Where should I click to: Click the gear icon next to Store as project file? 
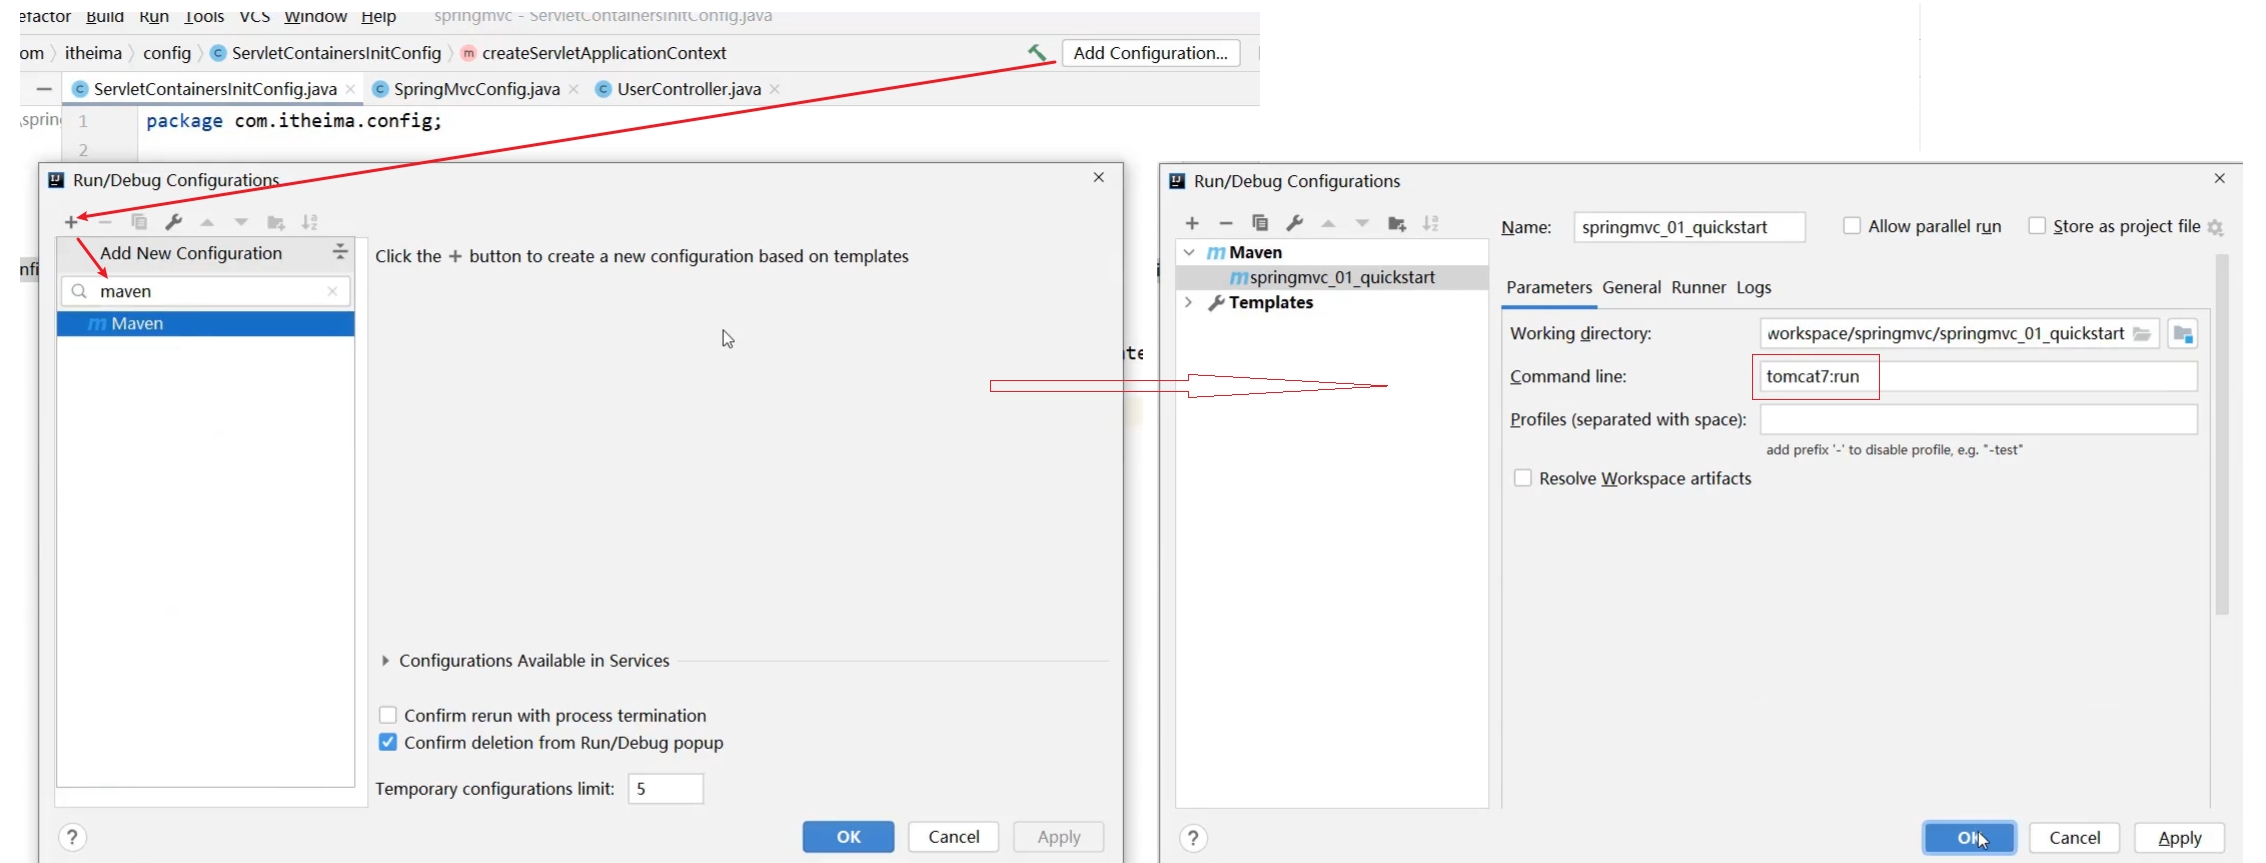tap(2215, 228)
